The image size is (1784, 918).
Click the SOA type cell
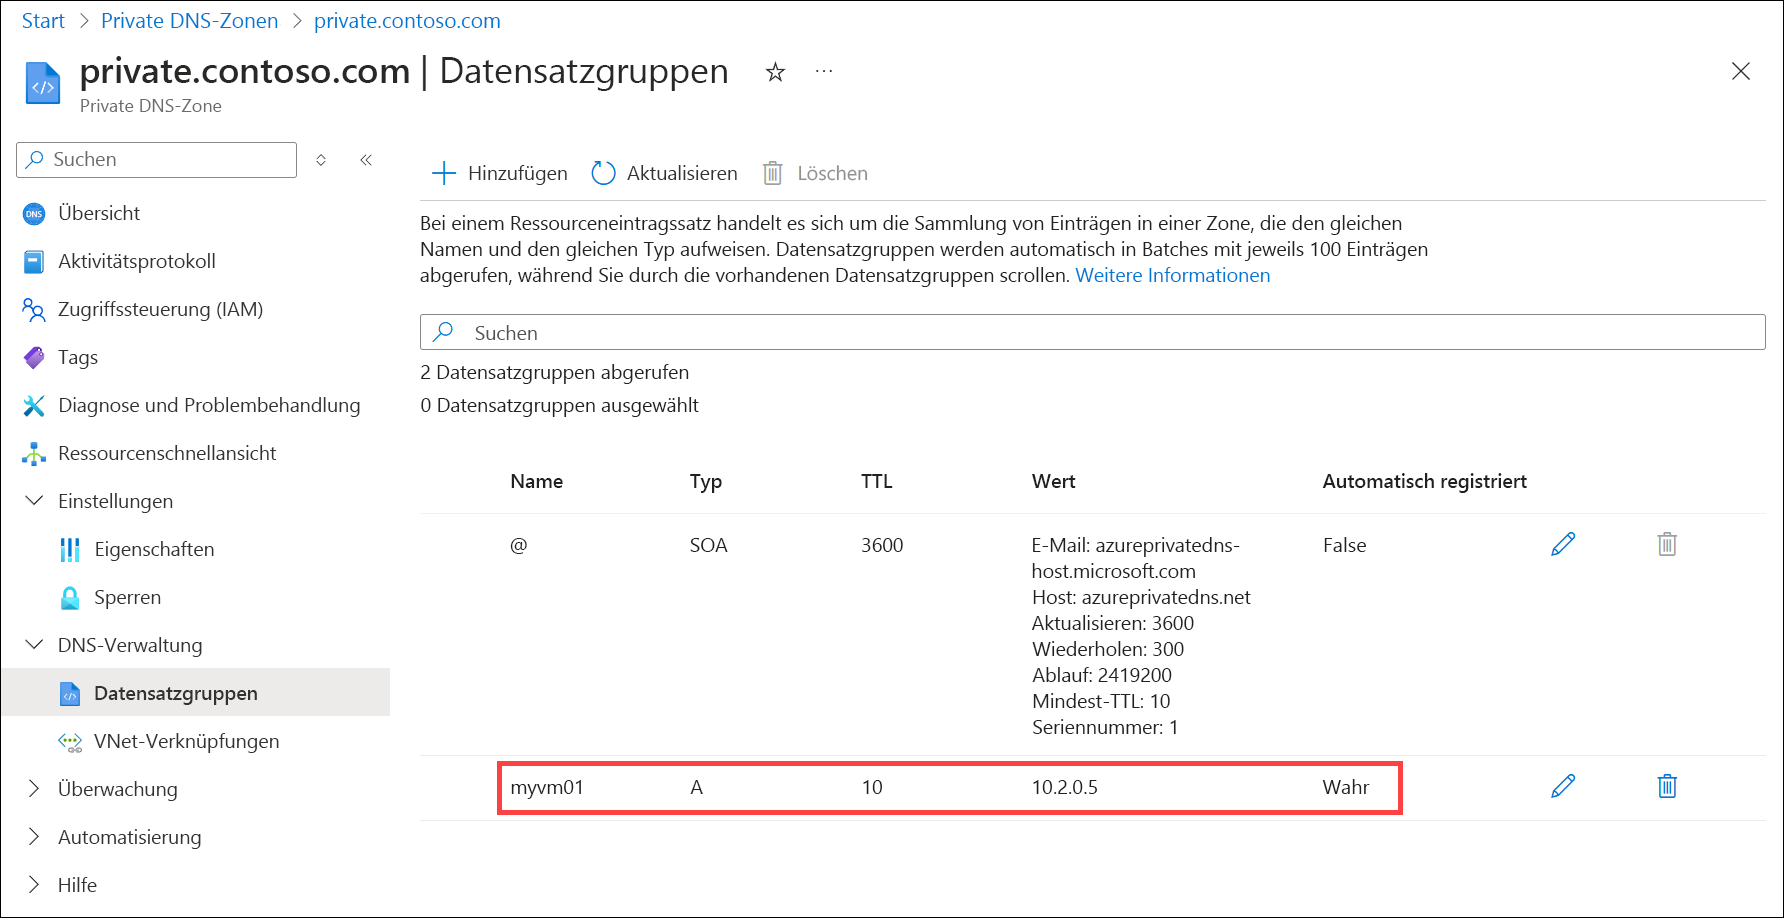[708, 545]
